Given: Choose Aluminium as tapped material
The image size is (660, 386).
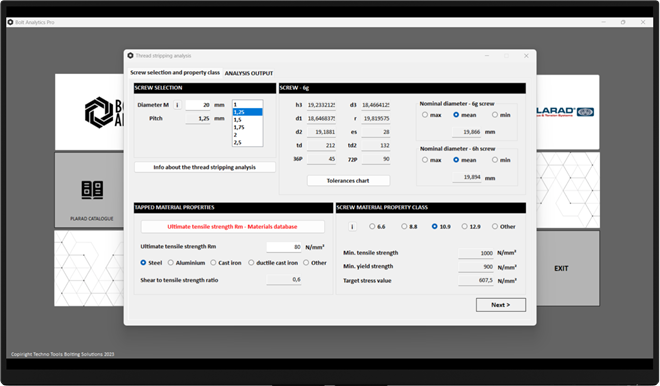Looking at the screenshot, I should (170, 263).
